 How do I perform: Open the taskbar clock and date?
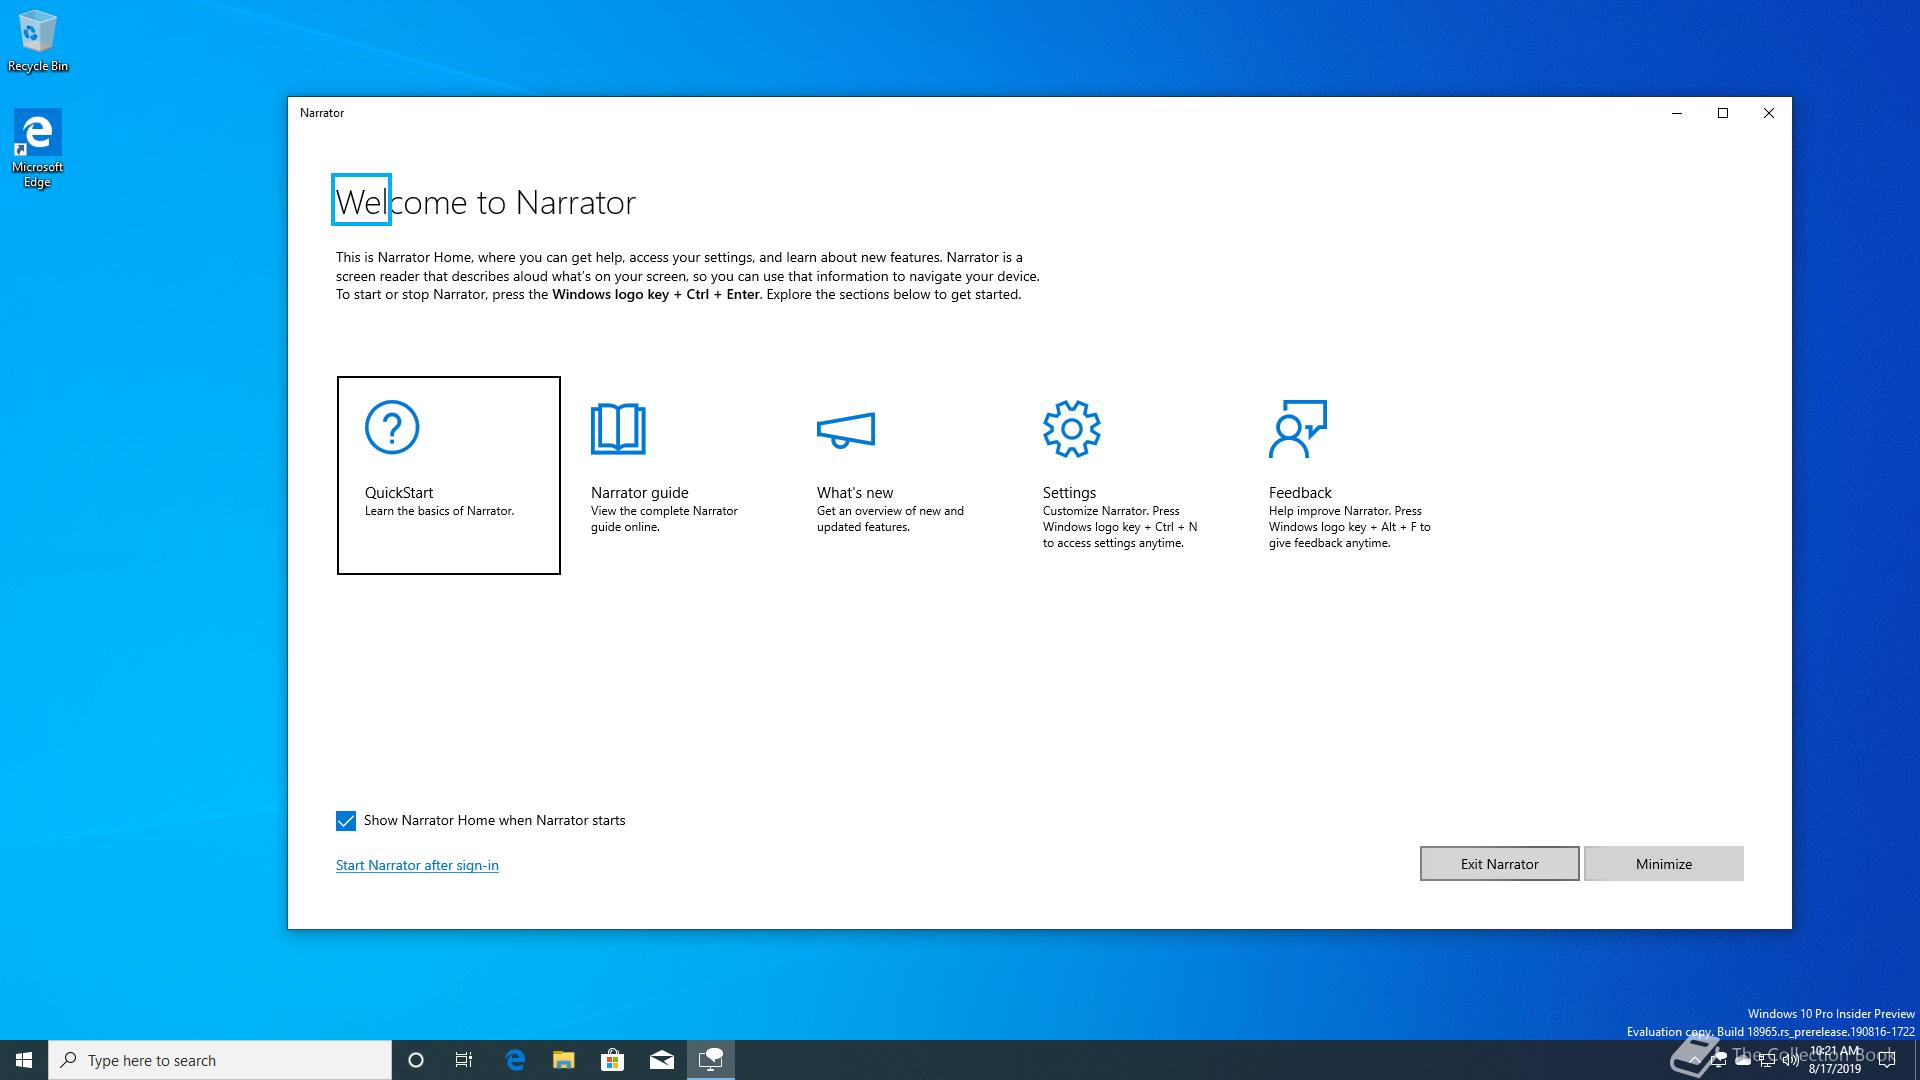1835,1060
